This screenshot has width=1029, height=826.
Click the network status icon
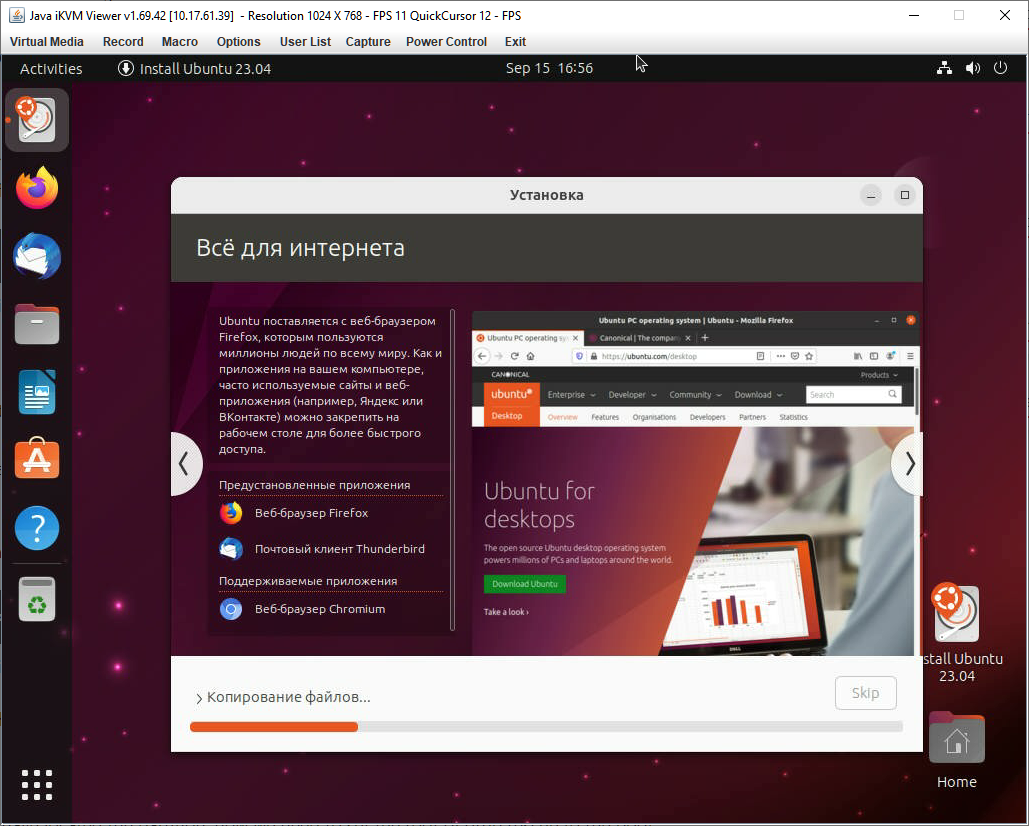click(944, 68)
